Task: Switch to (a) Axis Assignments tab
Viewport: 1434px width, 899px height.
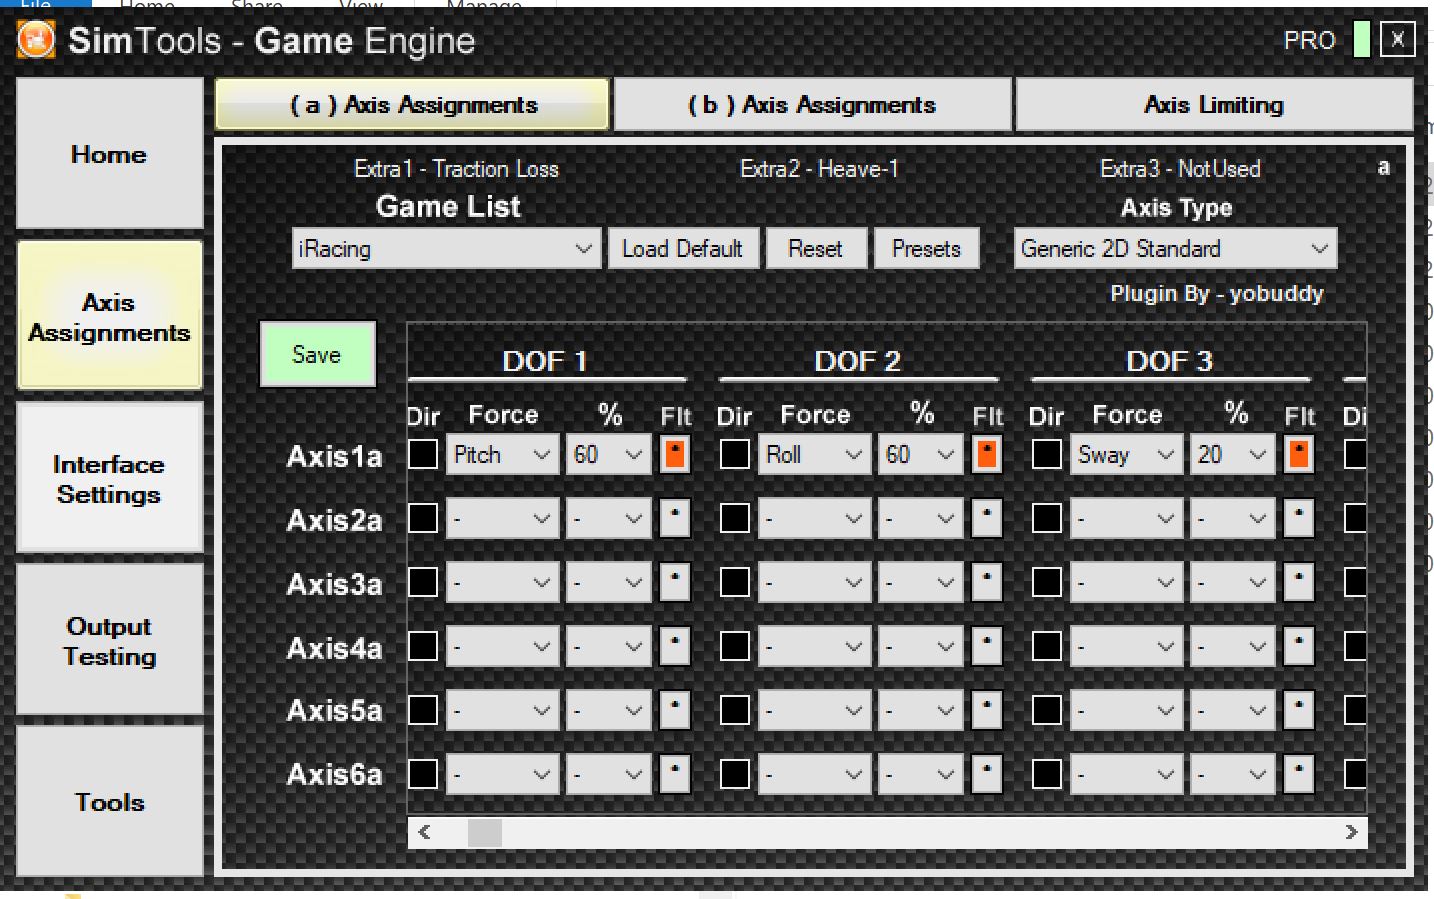Action: [x=412, y=105]
